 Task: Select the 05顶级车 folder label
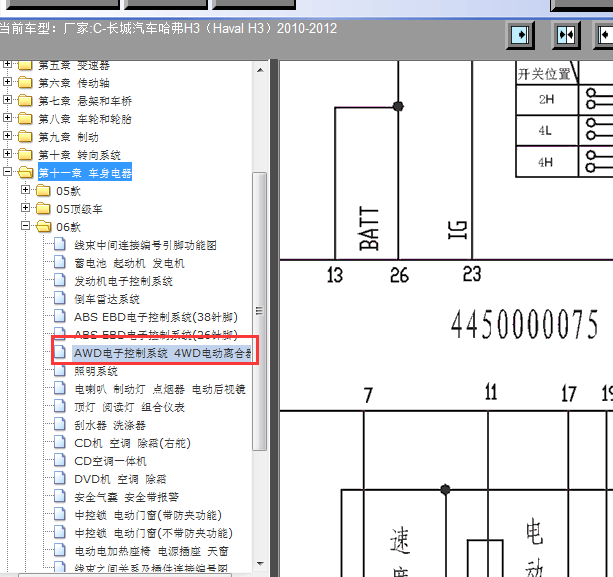click(x=79, y=209)
